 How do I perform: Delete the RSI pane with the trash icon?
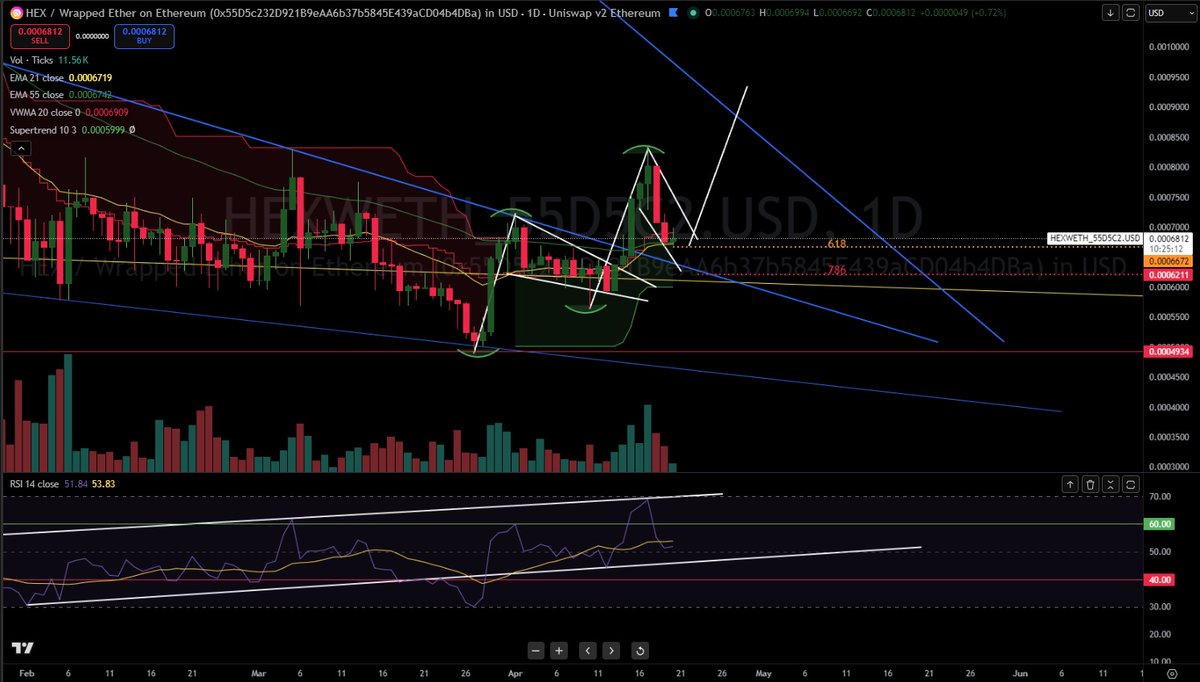tap(1090, 484)
